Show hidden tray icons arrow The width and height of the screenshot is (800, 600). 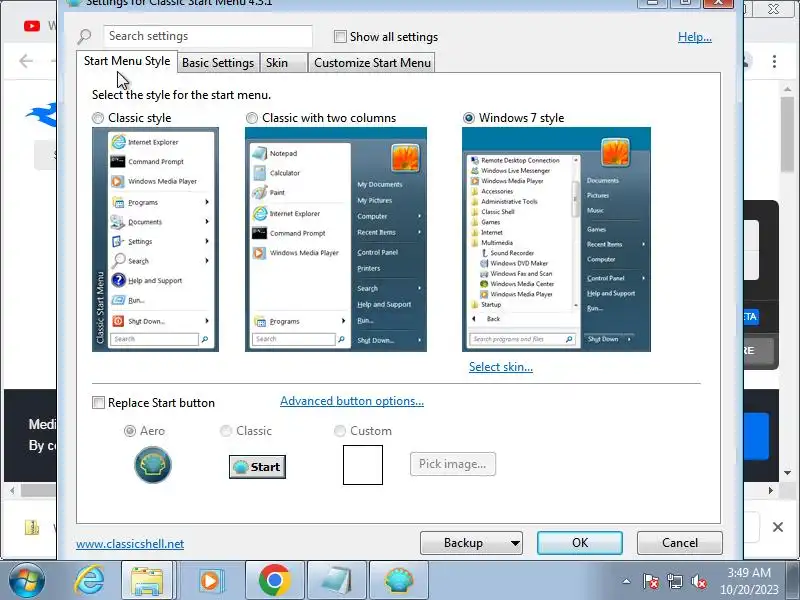click(x=626, y=581)
